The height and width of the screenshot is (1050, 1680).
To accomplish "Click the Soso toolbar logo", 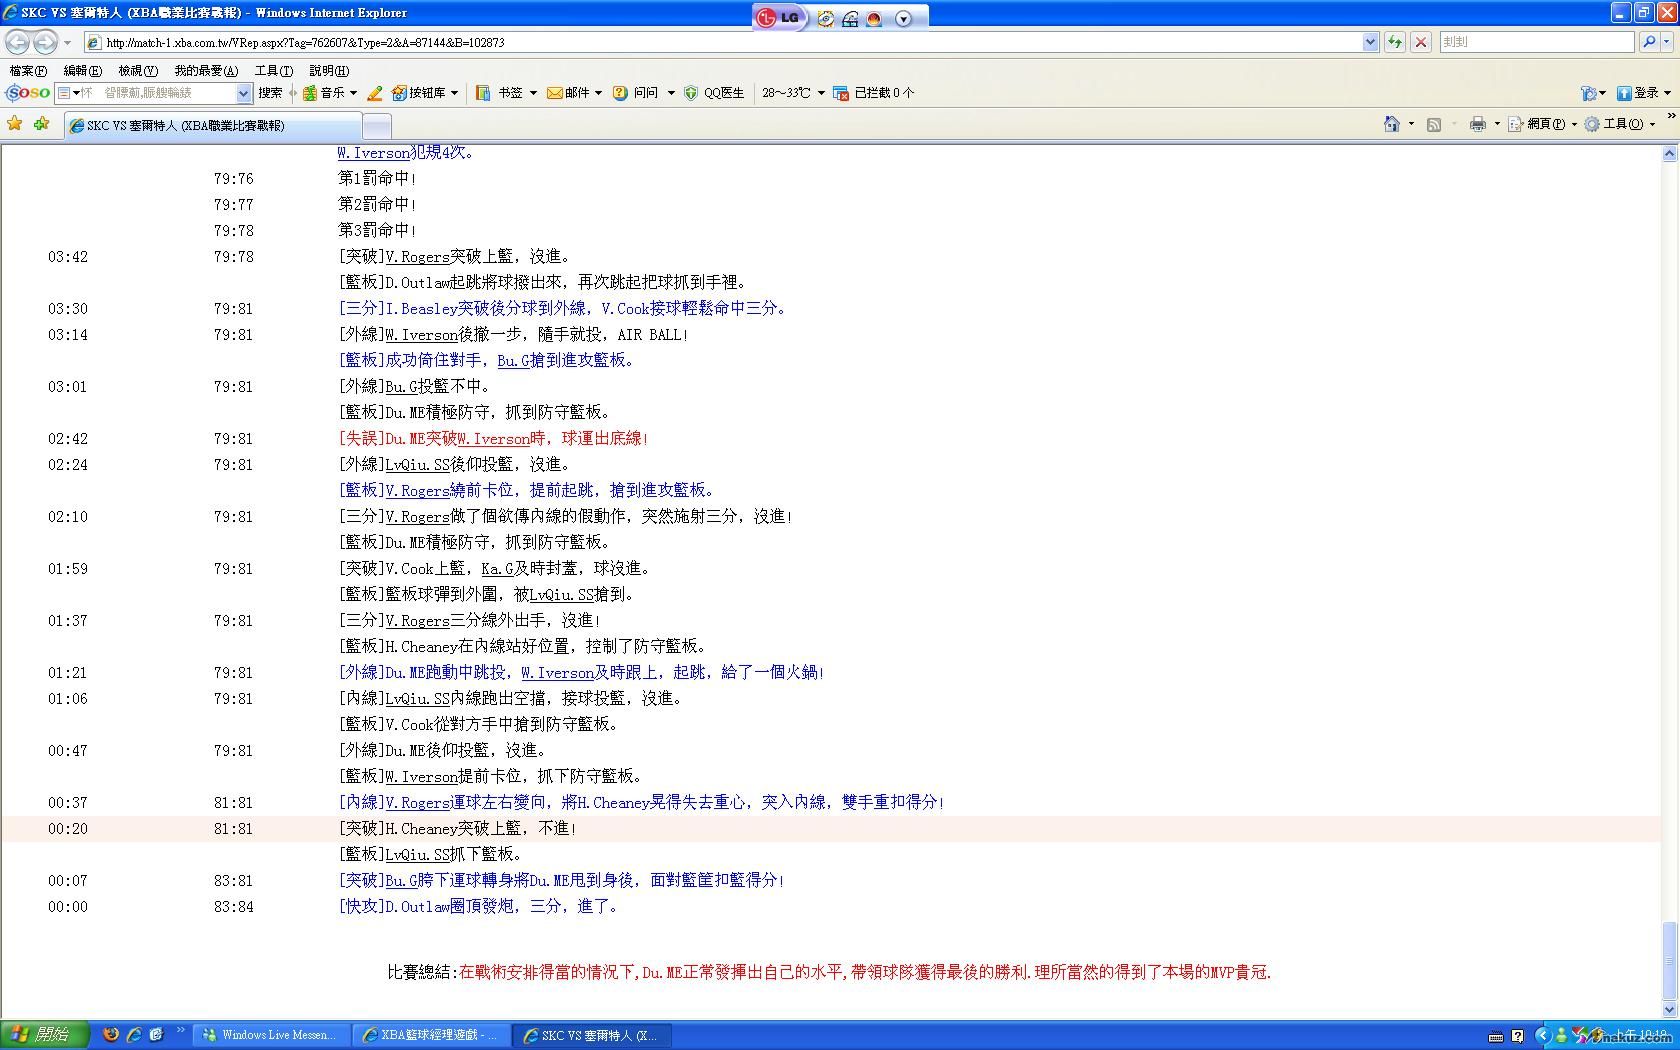I will point(27,92).
